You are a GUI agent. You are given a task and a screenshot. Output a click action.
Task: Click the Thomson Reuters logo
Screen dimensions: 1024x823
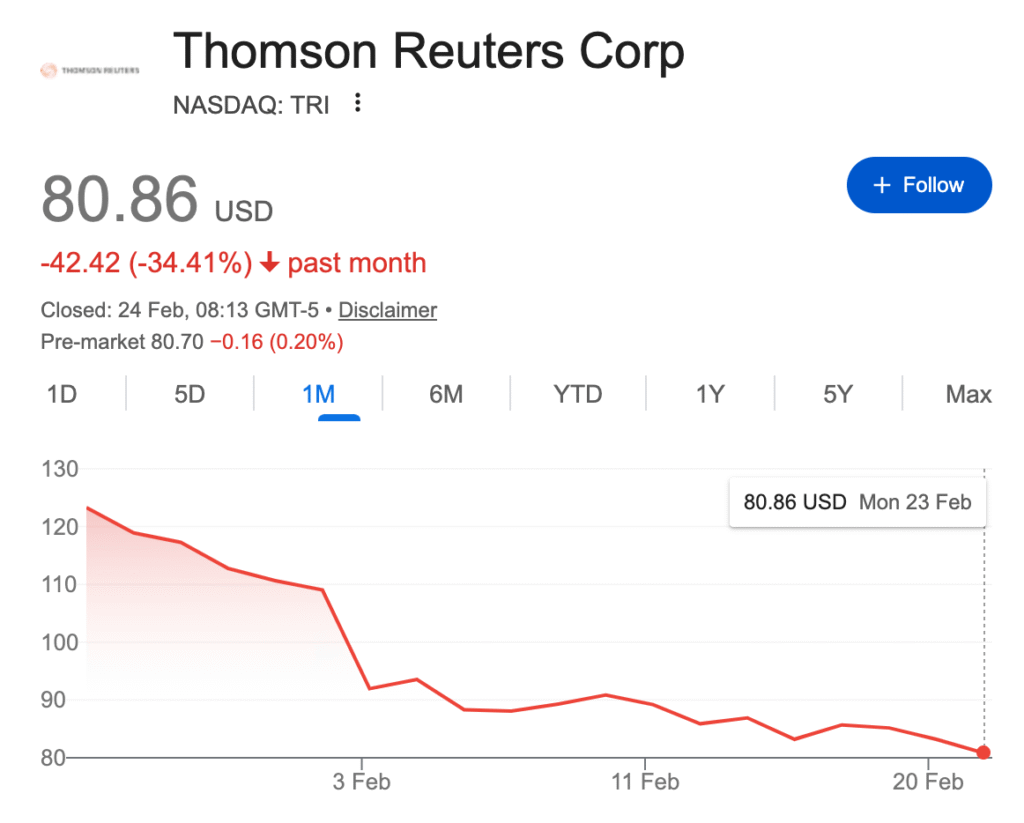(x=89, y=71)
